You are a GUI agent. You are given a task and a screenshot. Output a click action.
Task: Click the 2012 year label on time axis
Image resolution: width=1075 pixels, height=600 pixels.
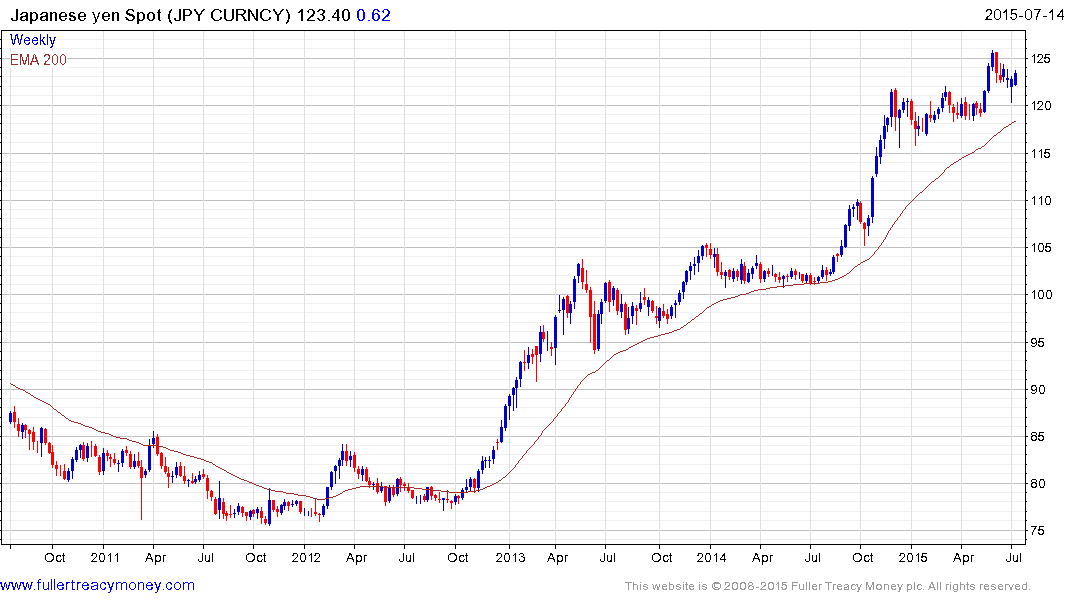306,557
